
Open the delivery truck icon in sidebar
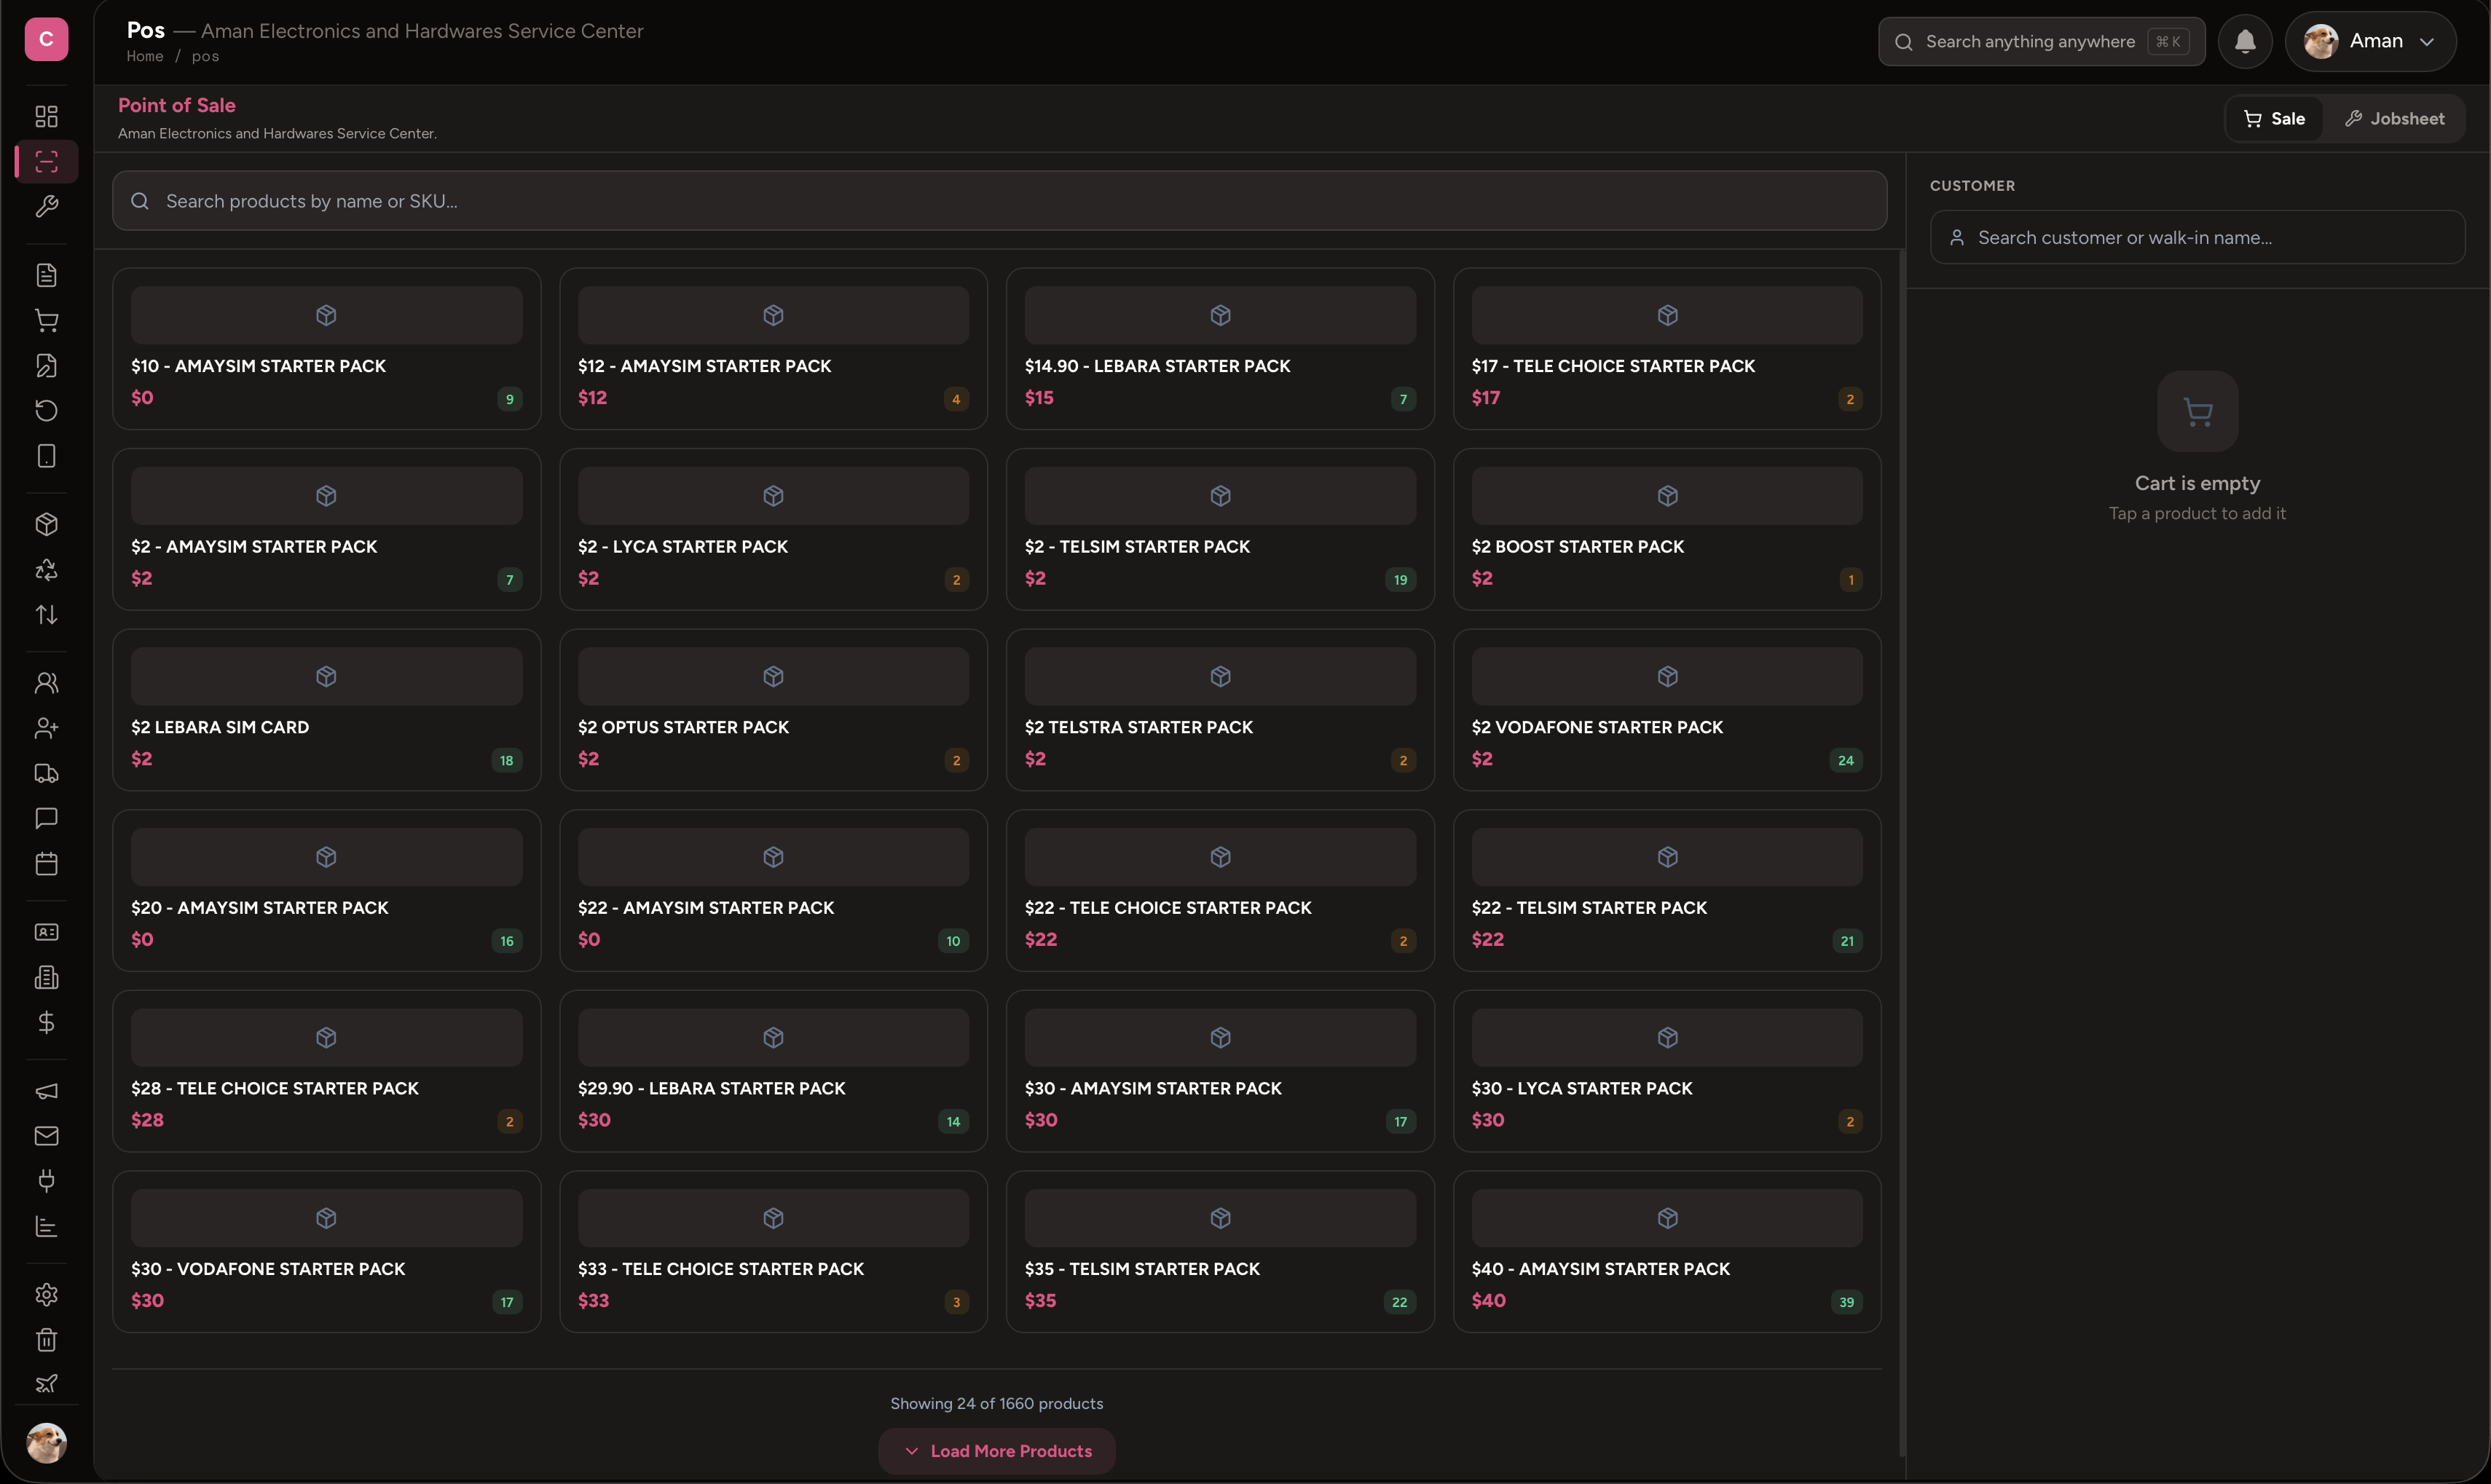46,773
